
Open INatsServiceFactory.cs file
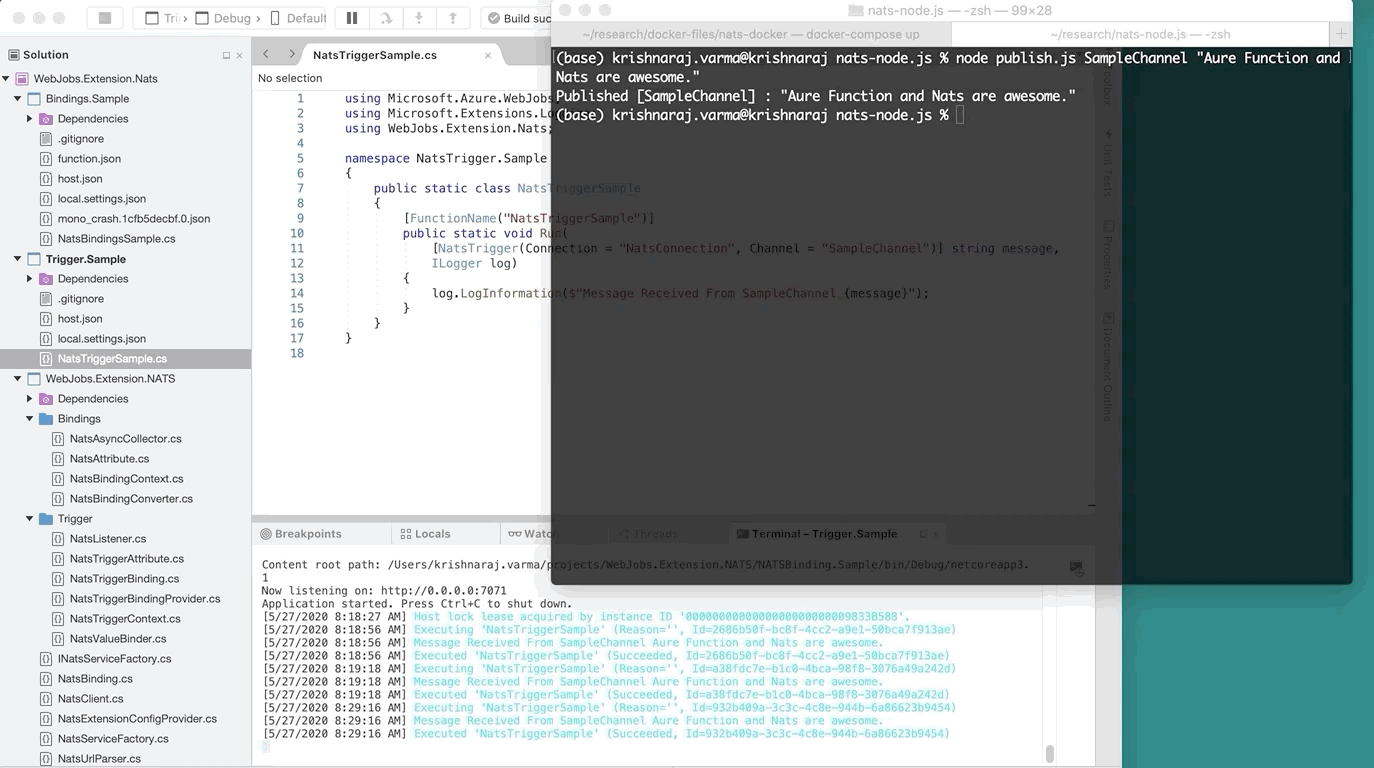(114, 659)
